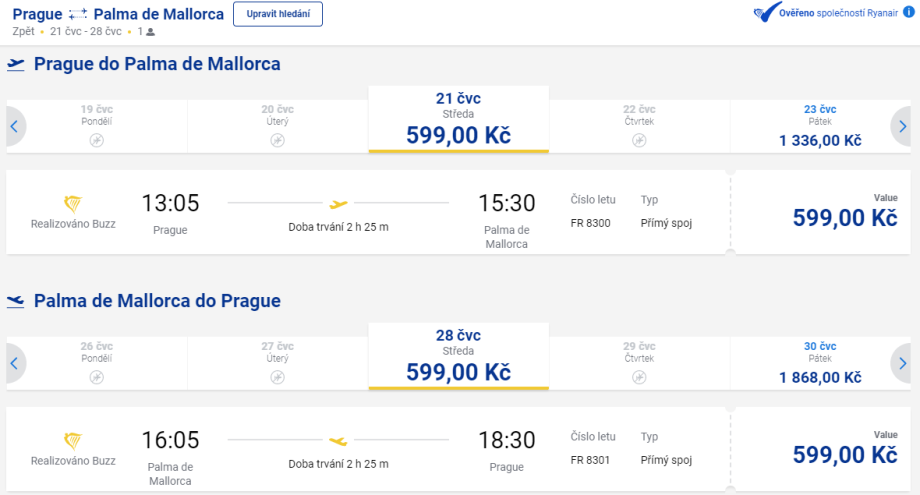This screenshot has height=495, width=920.
Task: Choose the 599,00 Kč Value fare for FR 8301
Action: (x=844, y=453)
